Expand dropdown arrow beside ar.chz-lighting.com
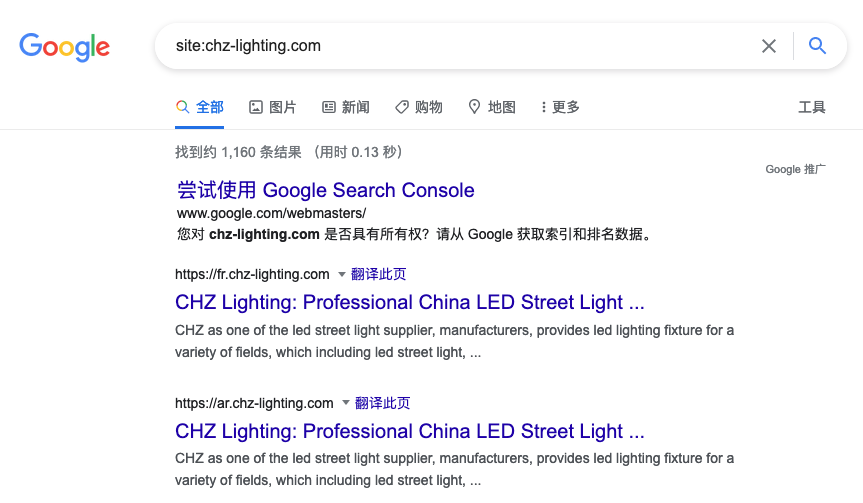This screenshot has height=503, width=863. click(x=345, y=403)
